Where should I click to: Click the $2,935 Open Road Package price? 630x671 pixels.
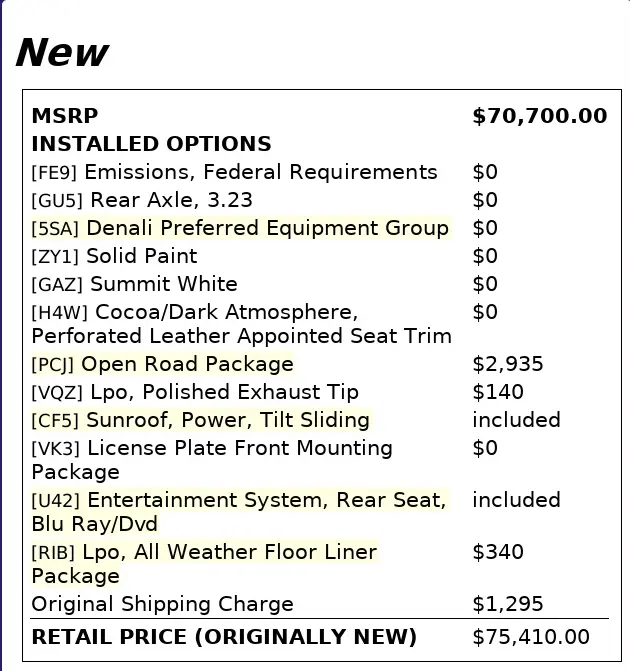pos(508,364)
